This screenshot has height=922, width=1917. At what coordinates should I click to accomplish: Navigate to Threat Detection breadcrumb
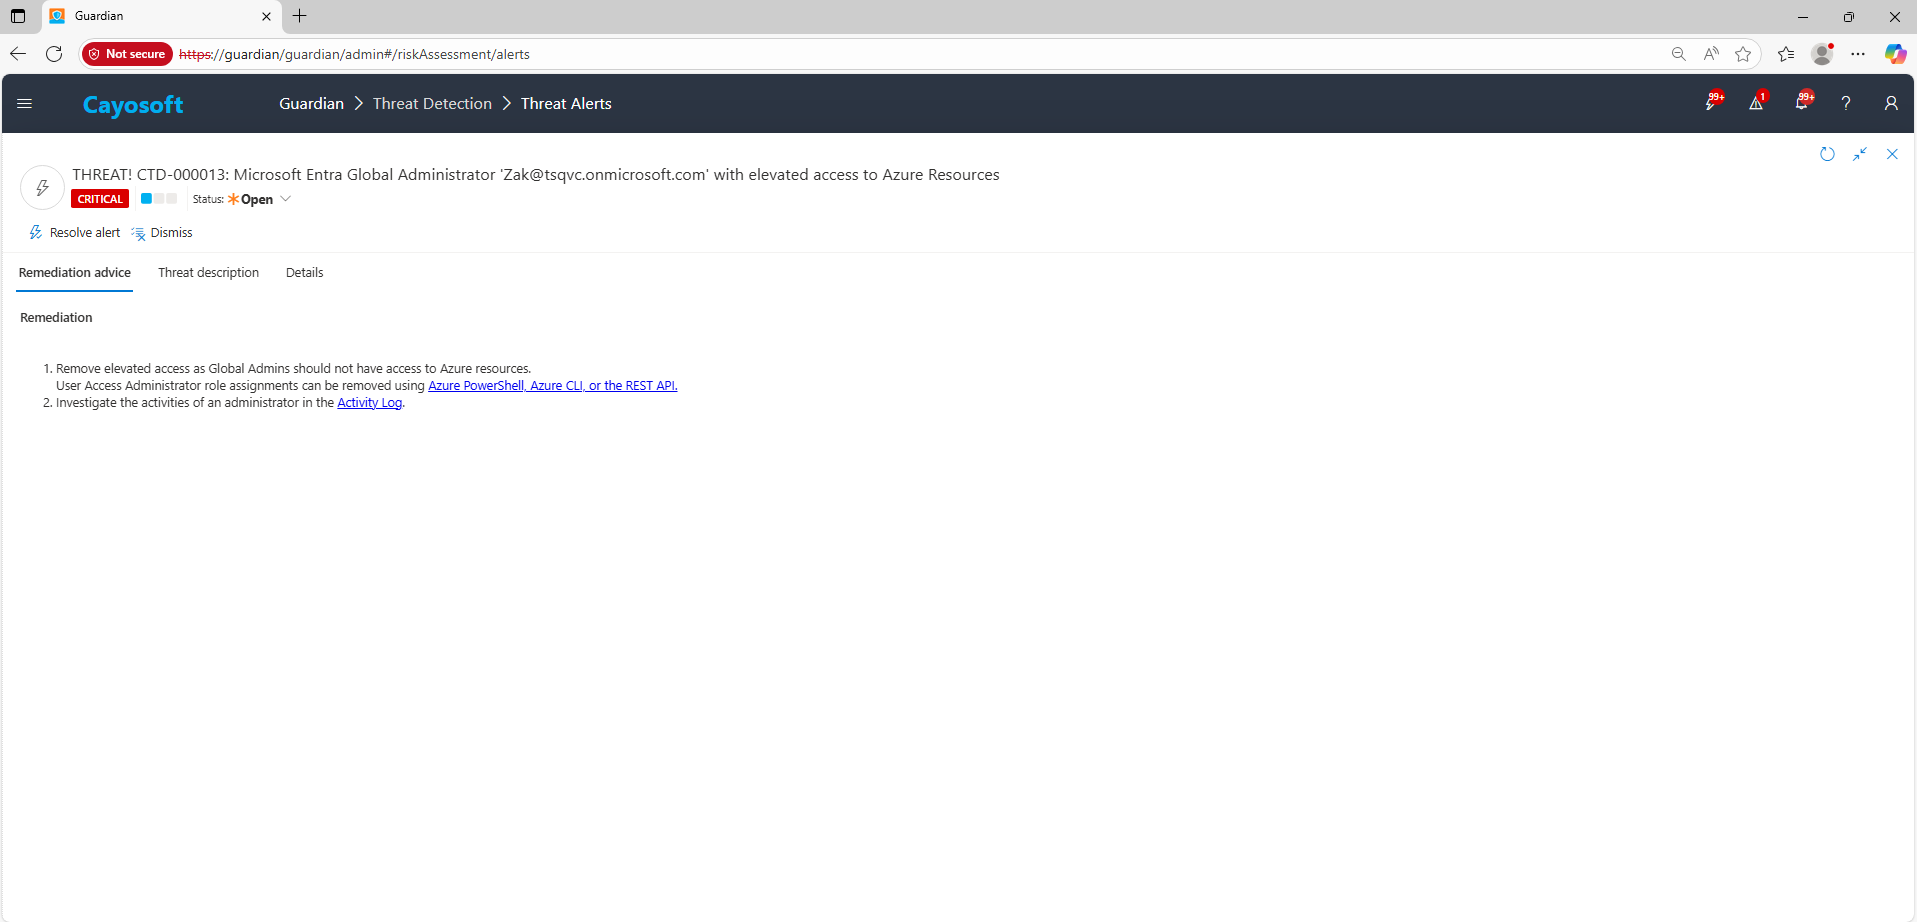[432, 104]
